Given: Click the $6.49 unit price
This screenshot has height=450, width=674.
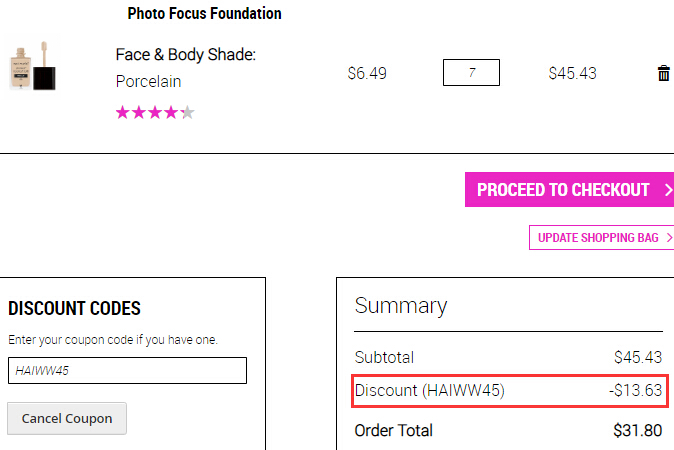Looking at the screenshot, I should [x=367, y=73].
